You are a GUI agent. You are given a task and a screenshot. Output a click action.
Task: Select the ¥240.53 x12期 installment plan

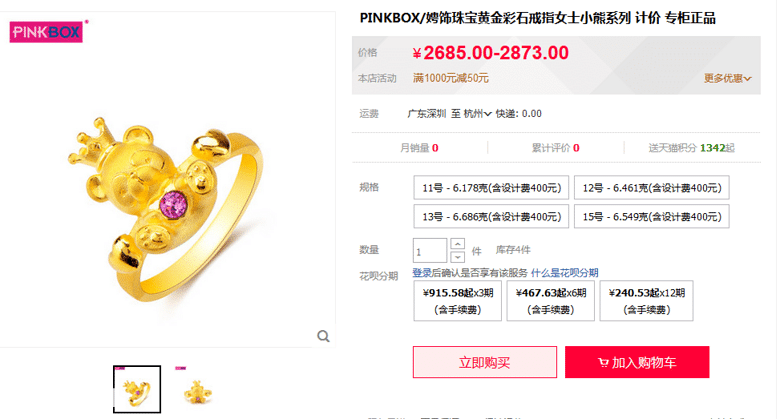coord(647,301)
